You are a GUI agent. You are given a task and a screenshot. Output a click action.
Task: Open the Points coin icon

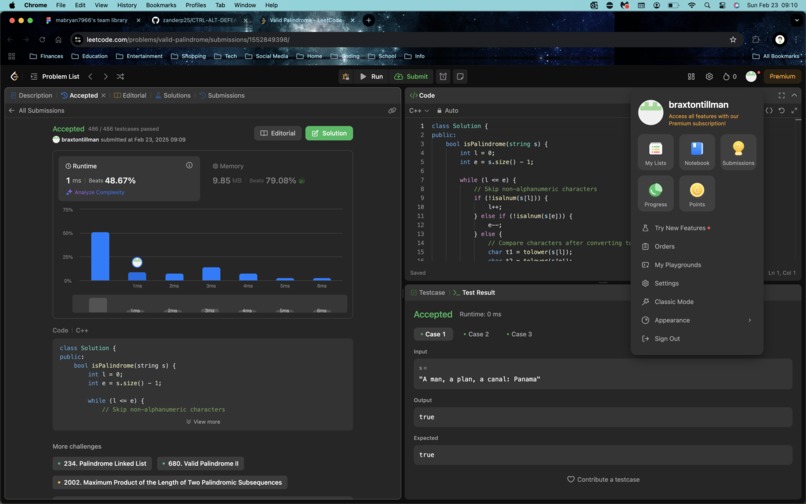697,193
